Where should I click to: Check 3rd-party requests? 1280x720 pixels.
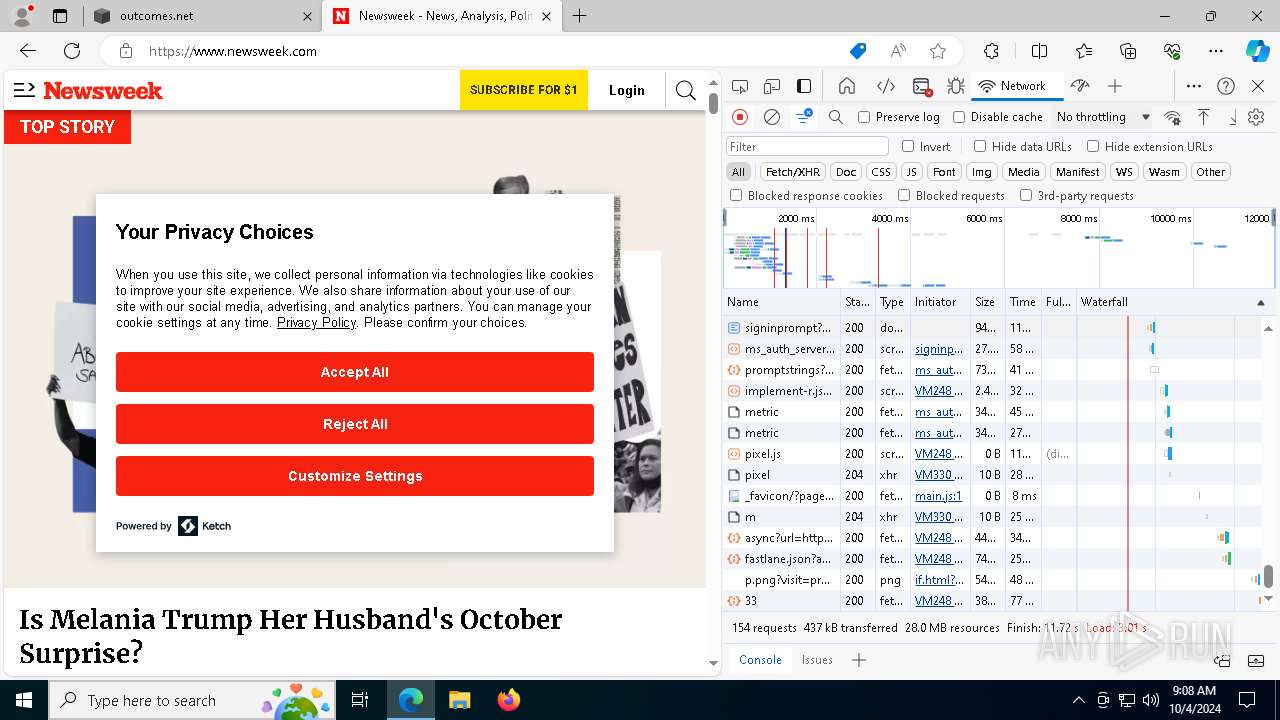click(x=1026, y=196)
